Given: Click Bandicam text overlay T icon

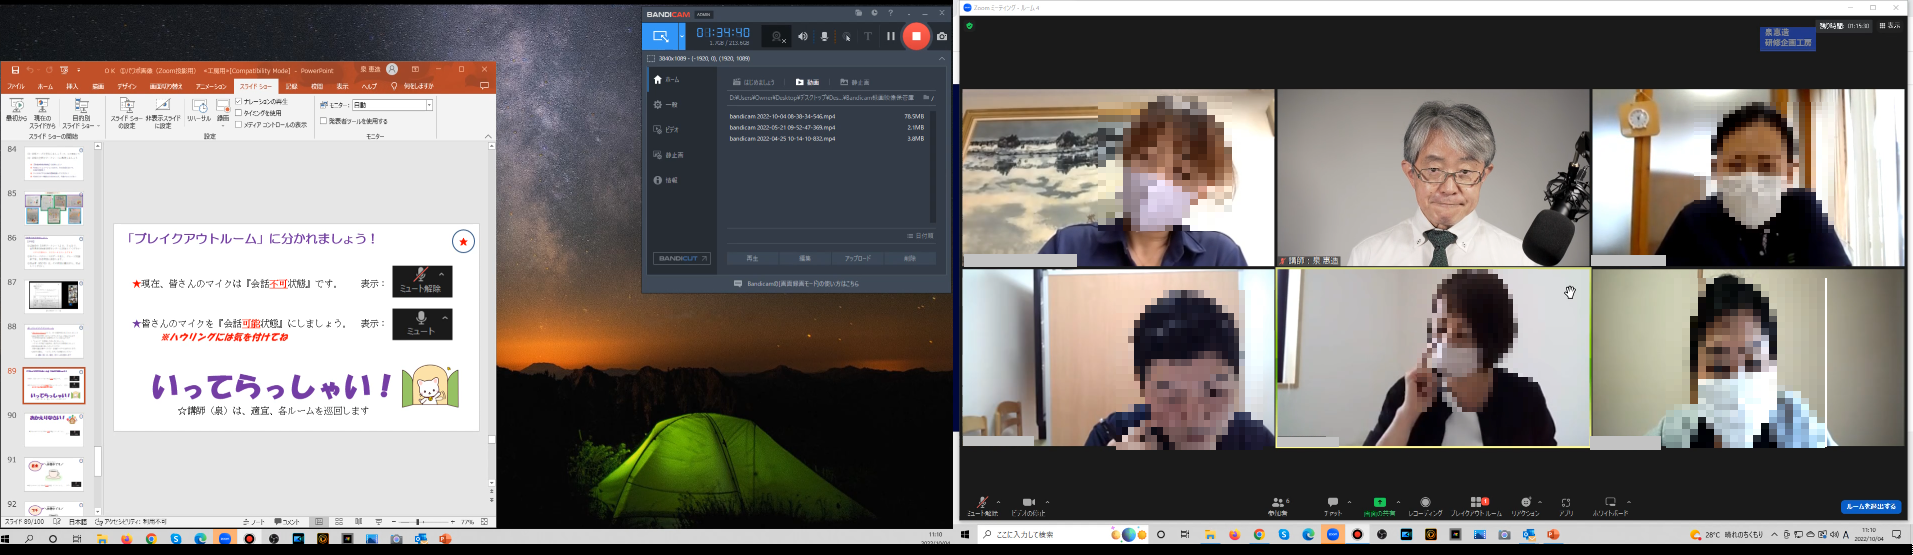Looking at the screenshot, I should [867, 36].
